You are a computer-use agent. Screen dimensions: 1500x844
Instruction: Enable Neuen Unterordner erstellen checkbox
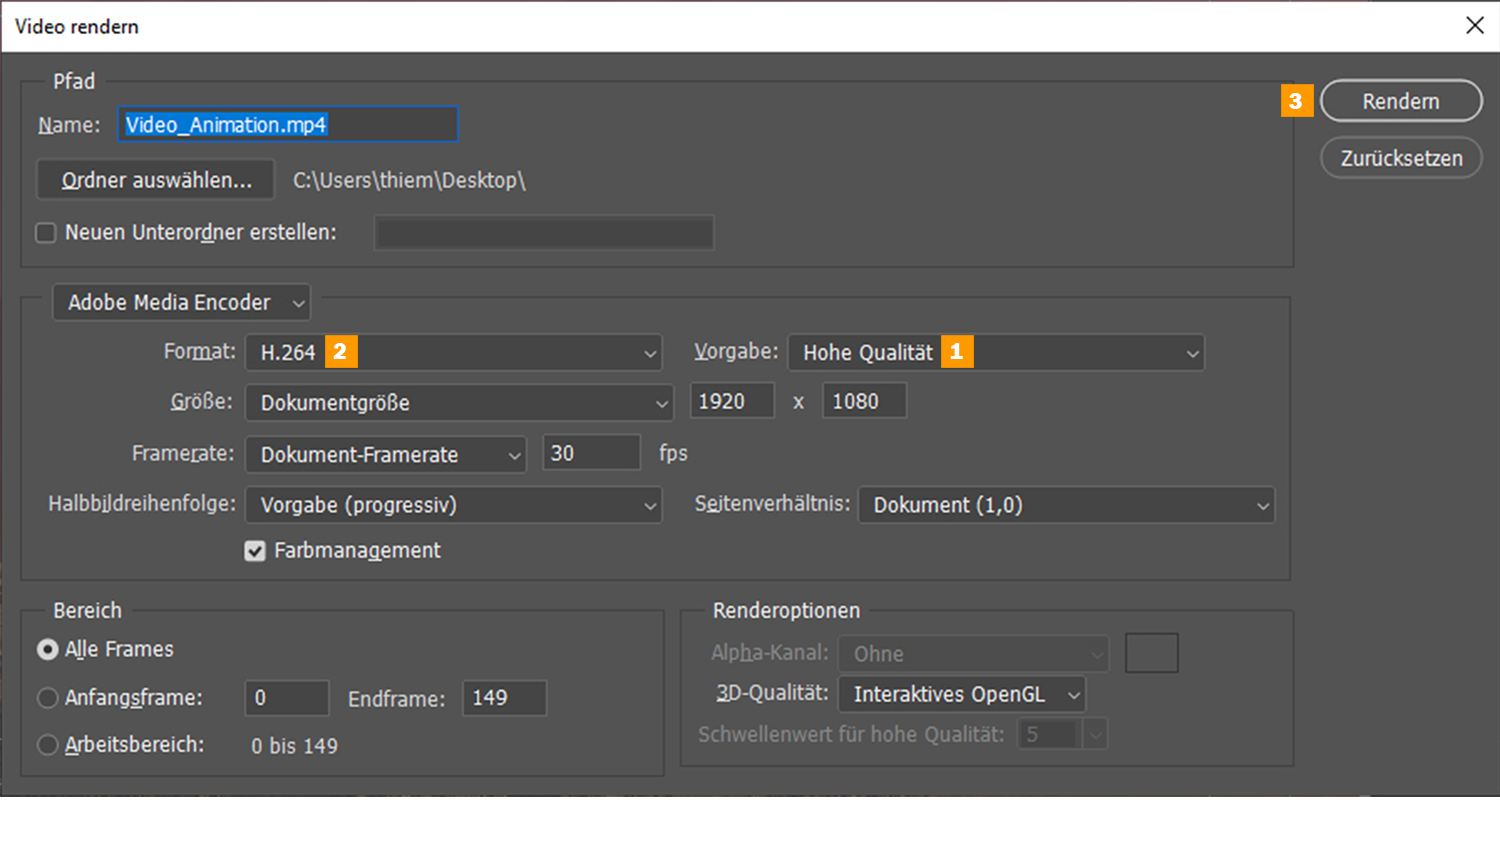pos(46,233)
